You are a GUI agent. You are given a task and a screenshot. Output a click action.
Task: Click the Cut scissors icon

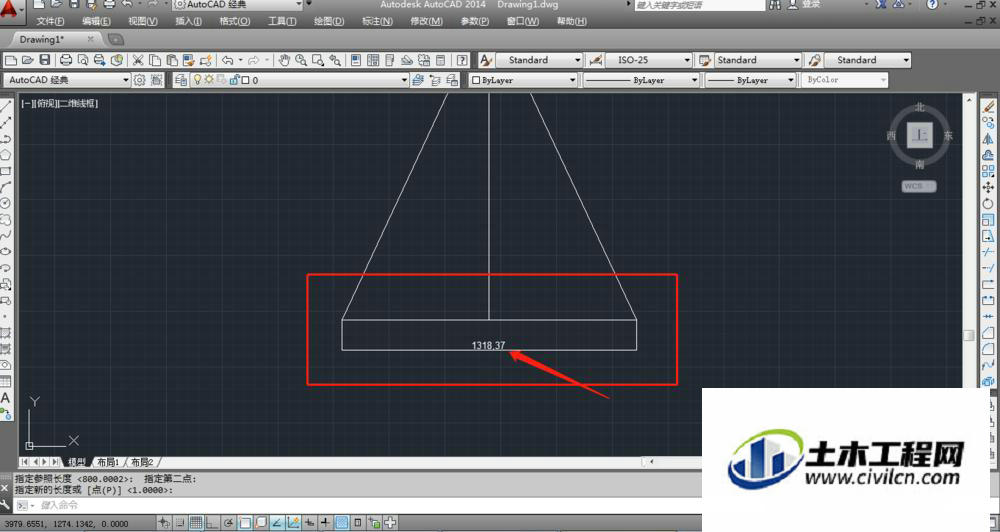pyautogui.click(x=137, y=60)
